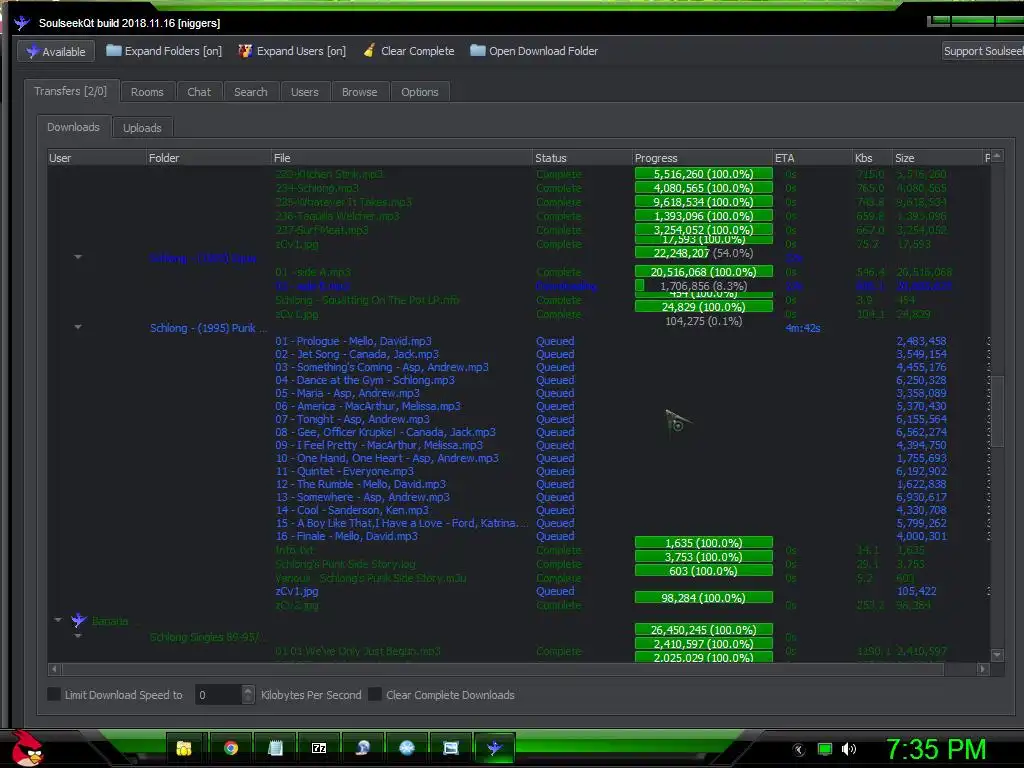
Task: Sort by the ETA column header
Action: point(813,158)
